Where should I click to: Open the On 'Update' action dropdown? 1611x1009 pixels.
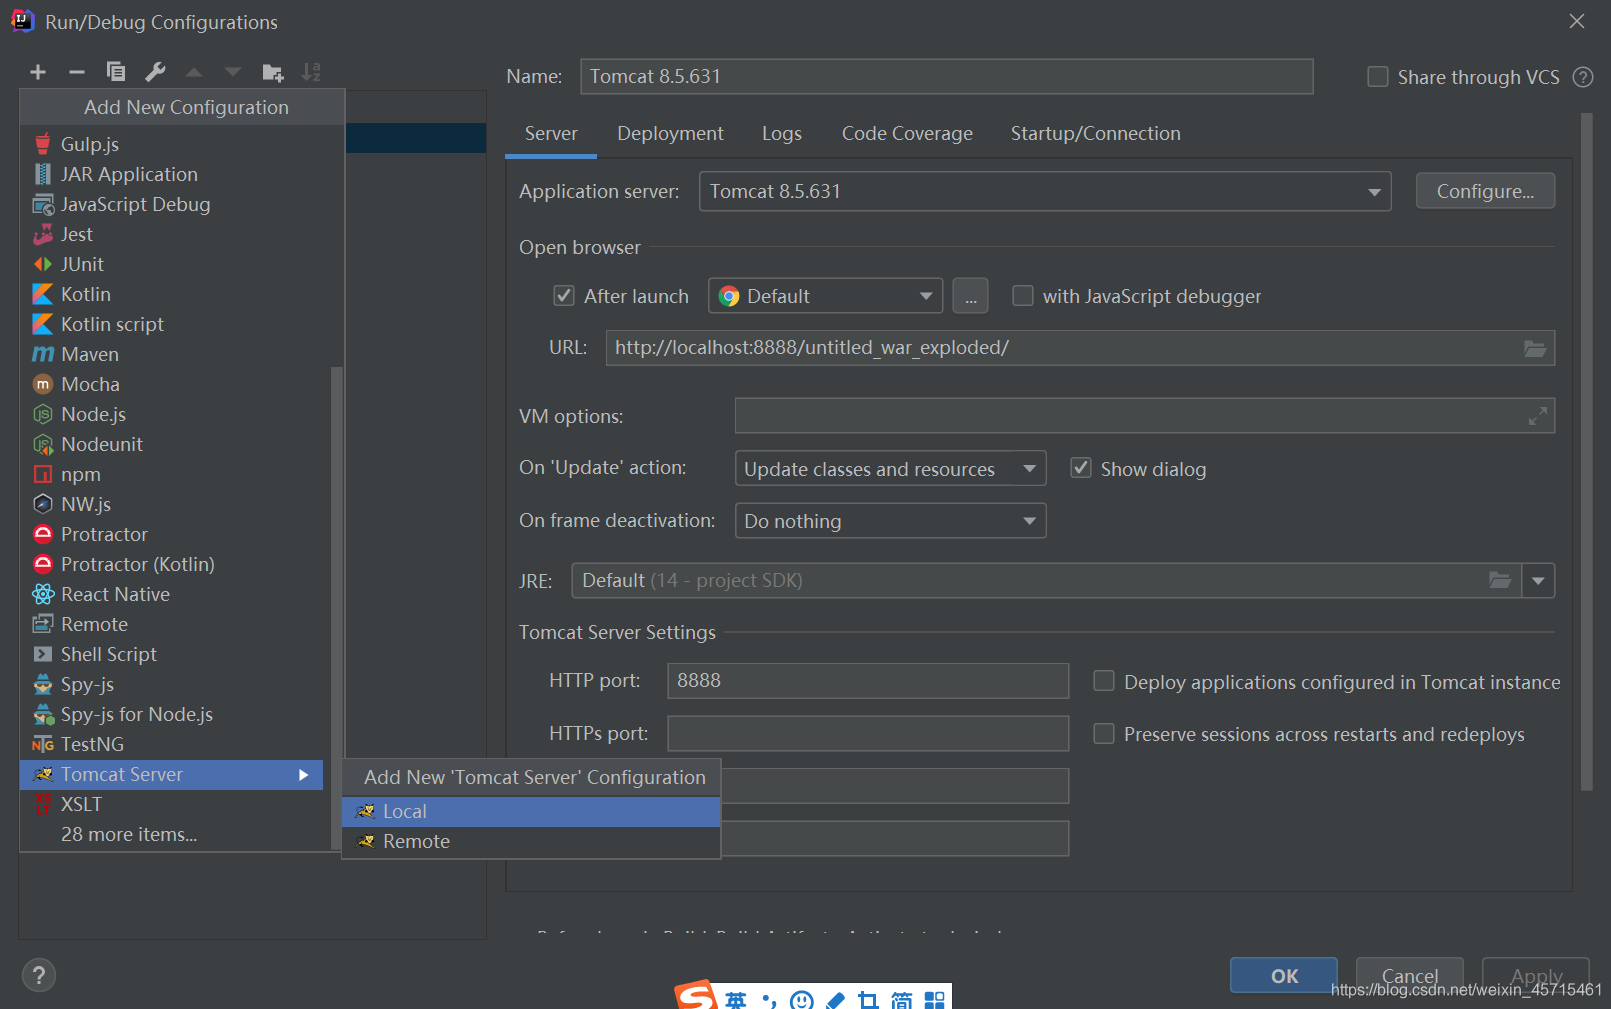click(x=890, y=468)
